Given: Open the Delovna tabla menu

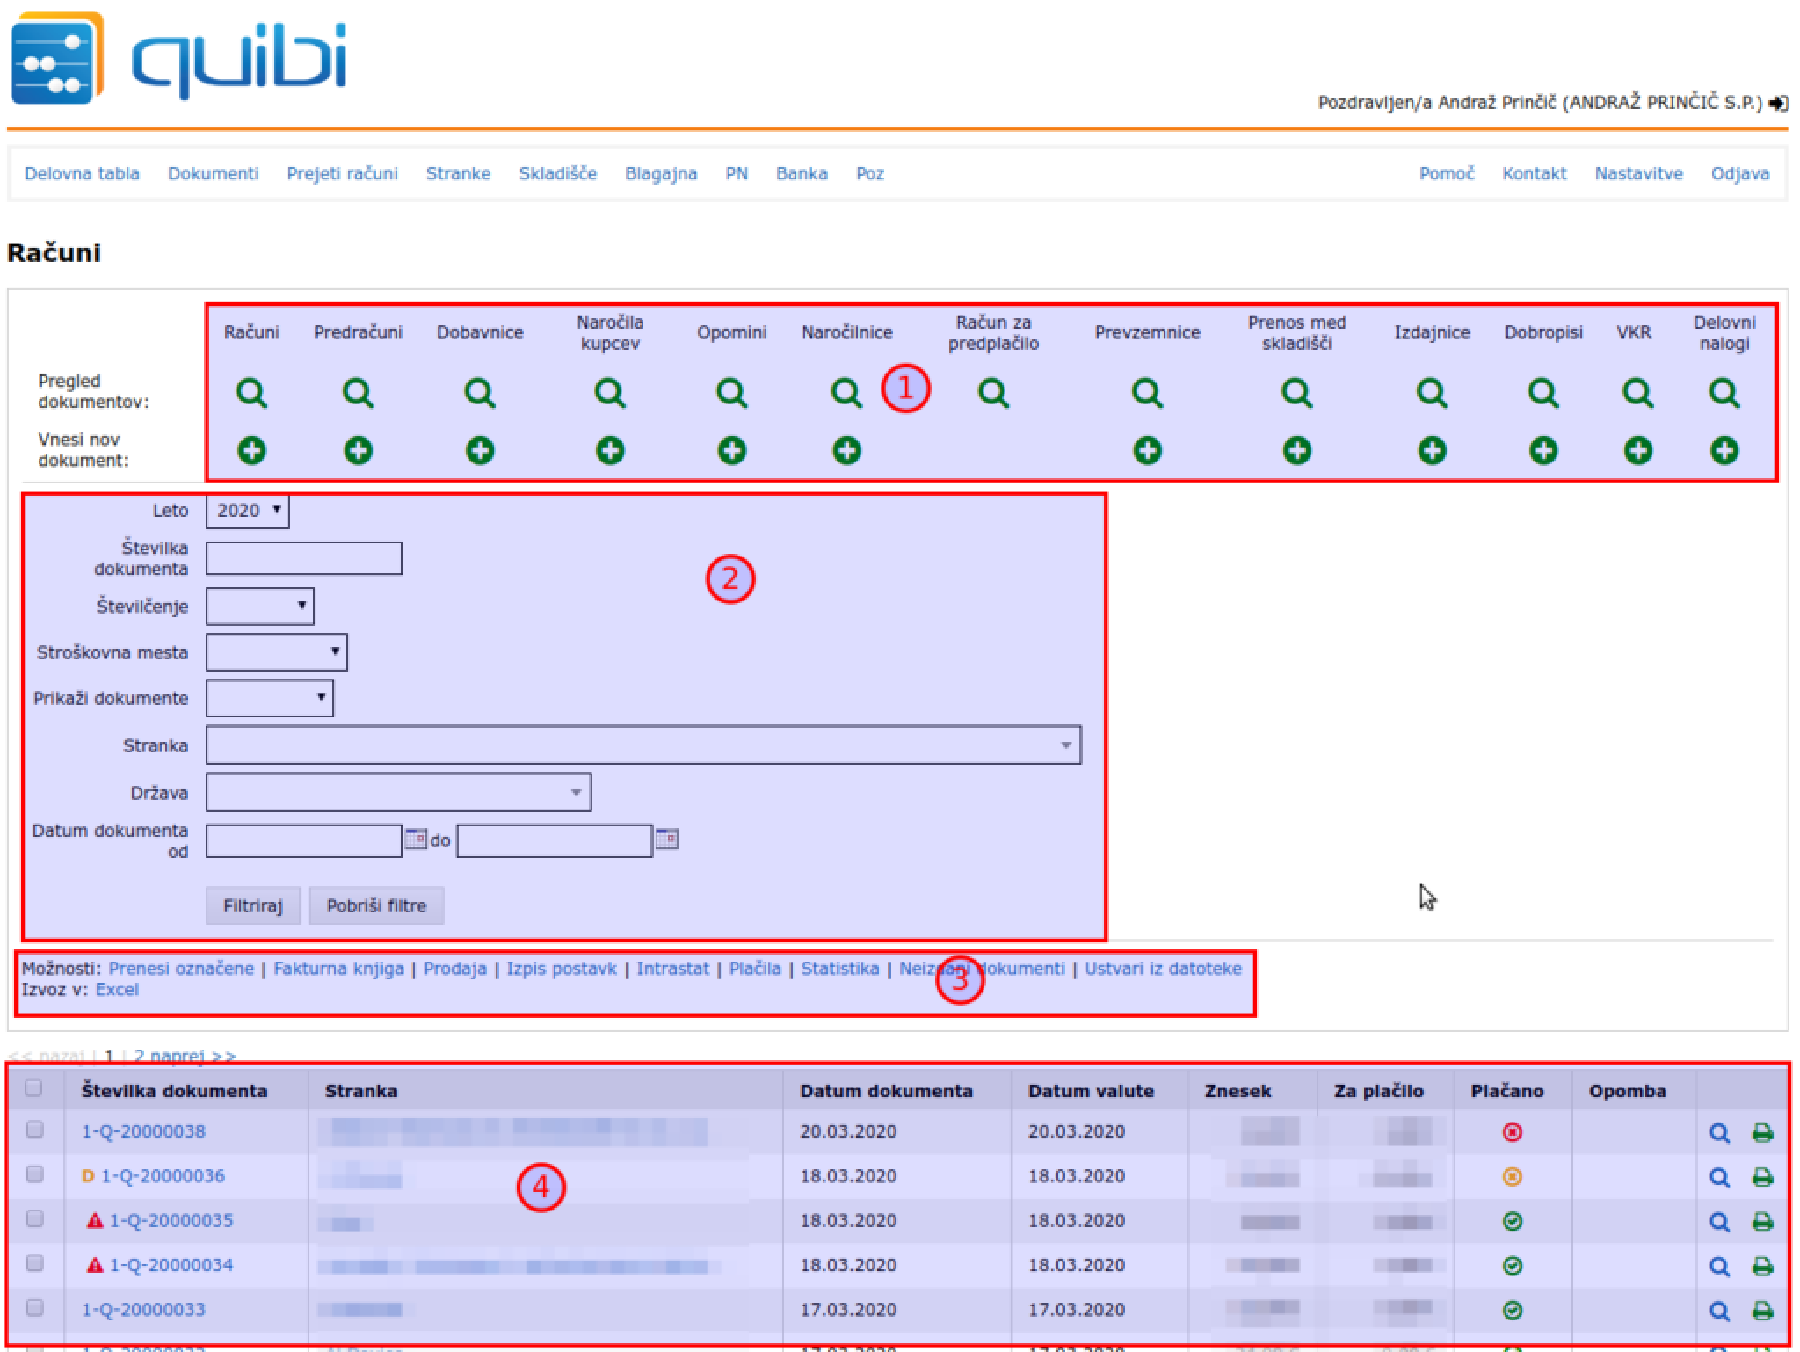Looking at the screenshot, I should (x=82, y=173).
